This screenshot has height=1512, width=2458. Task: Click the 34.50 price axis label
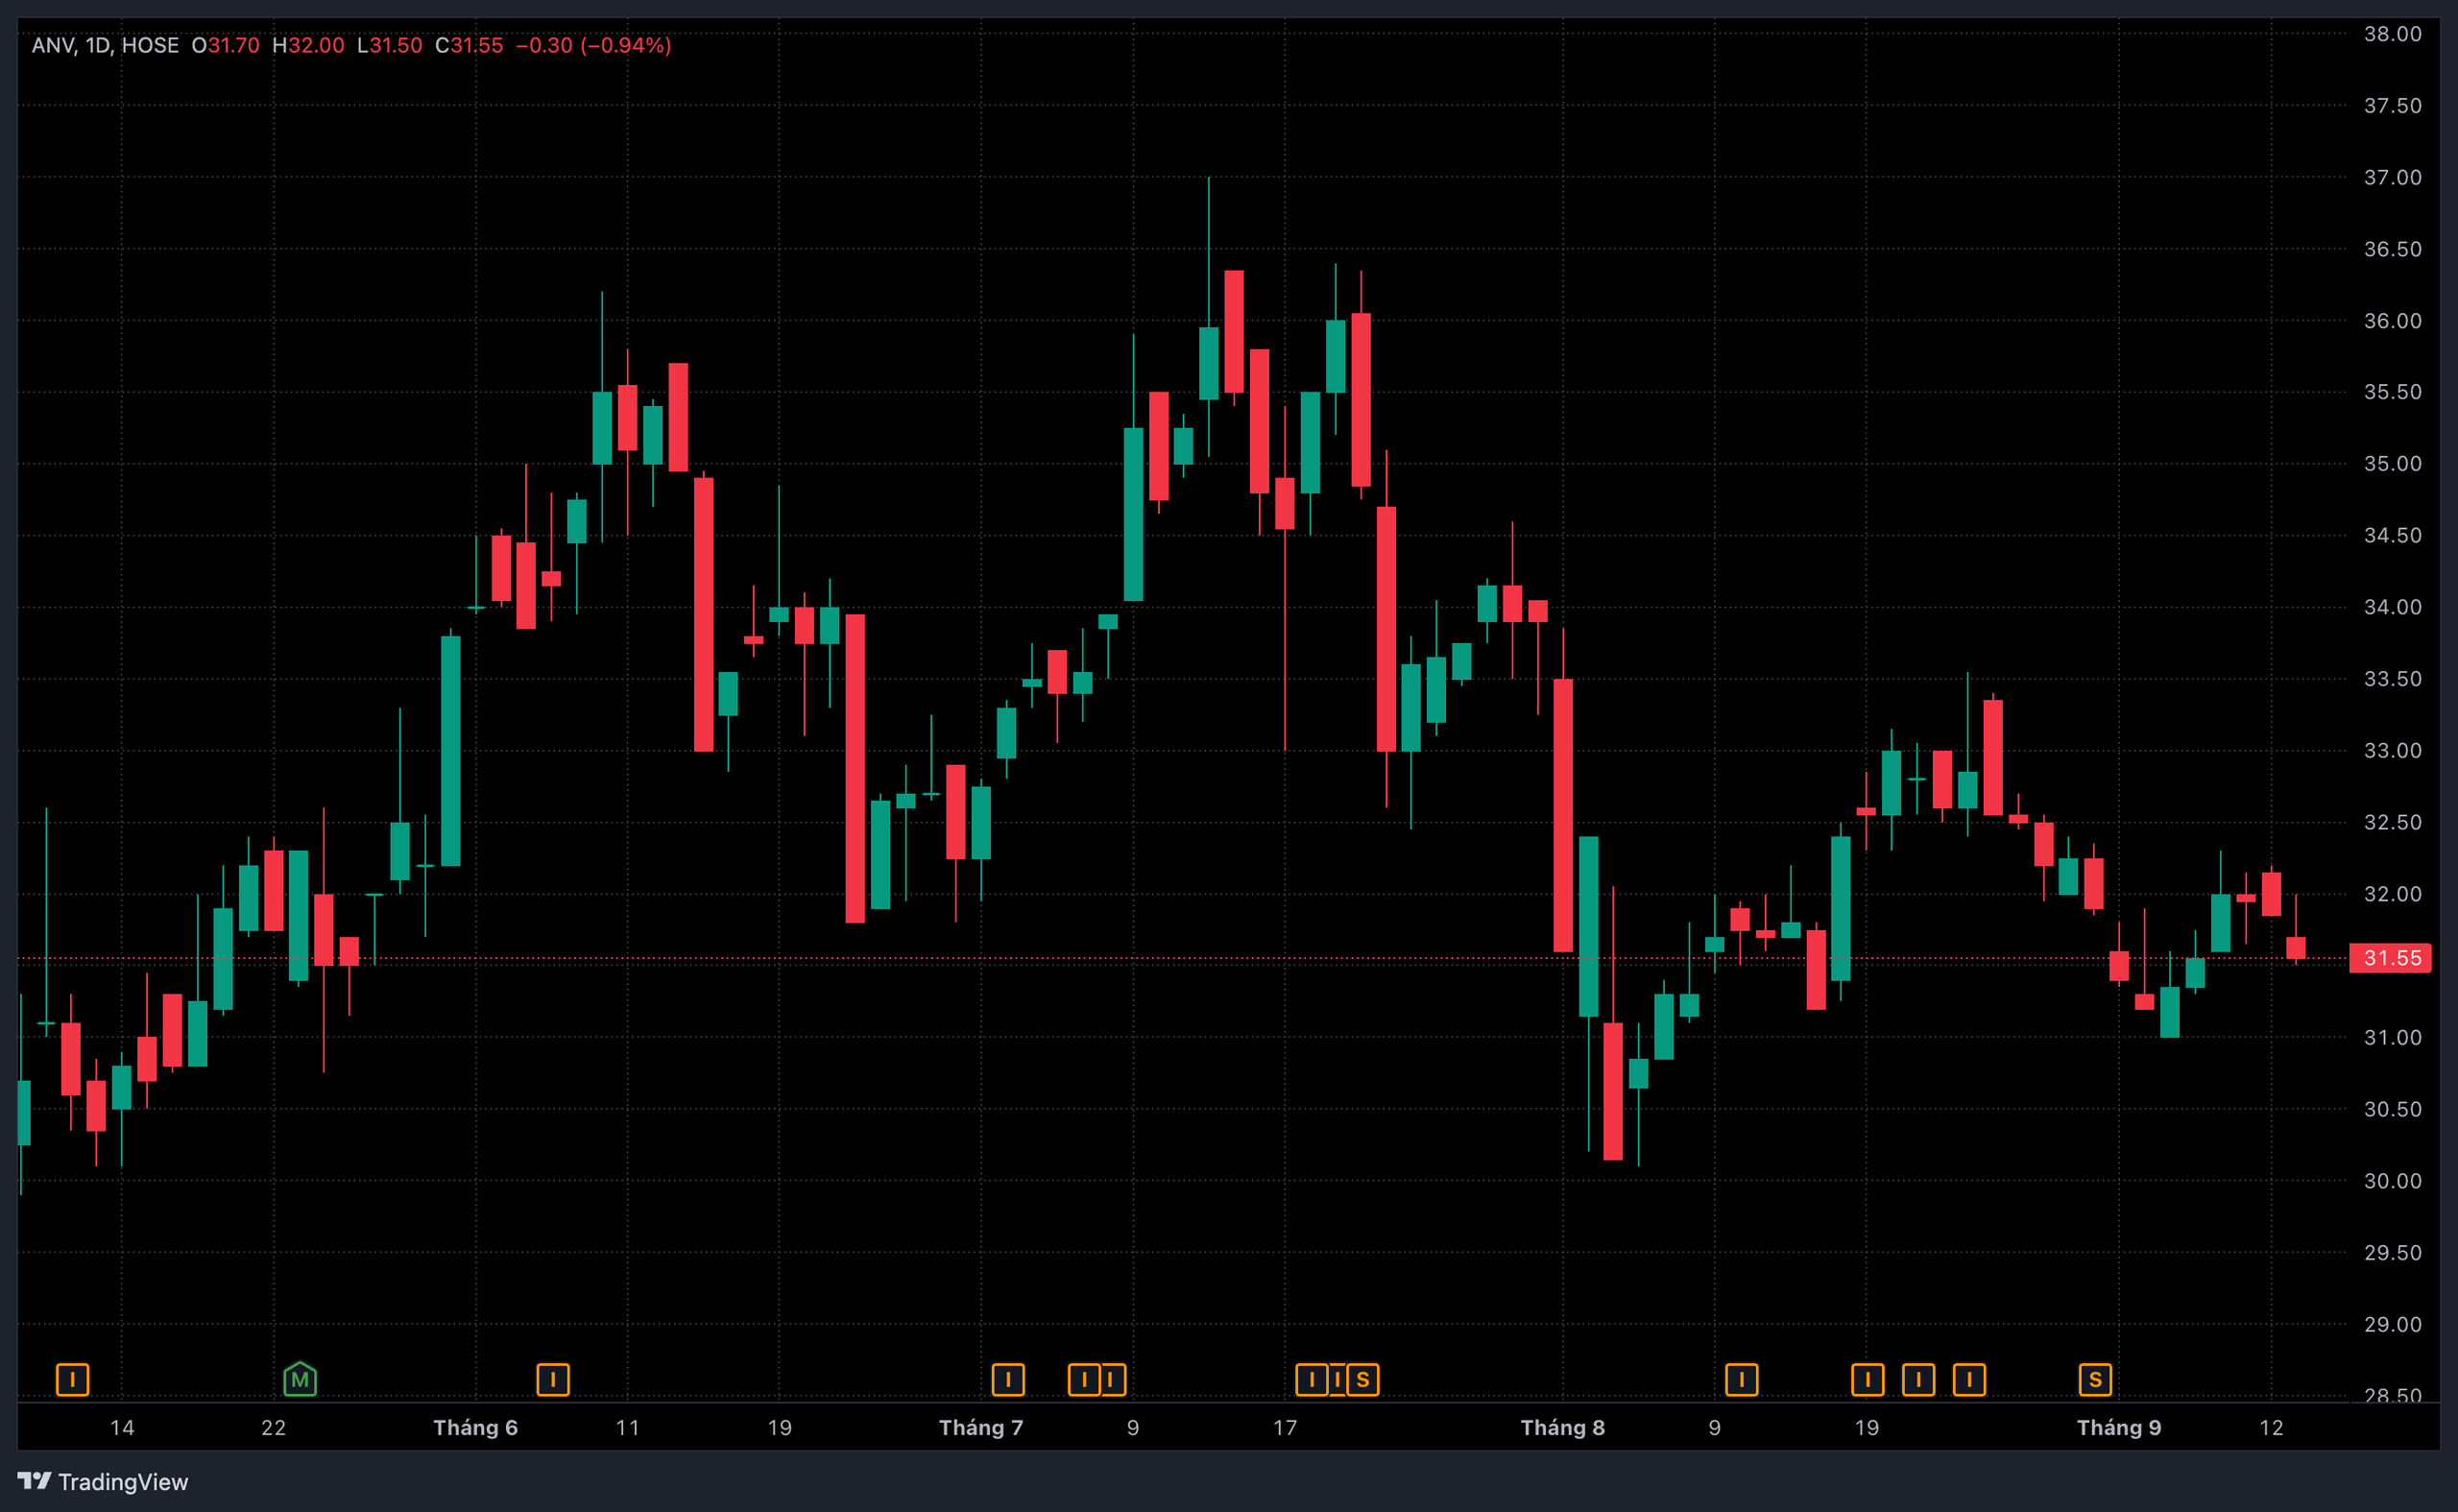click(2393, 535)
